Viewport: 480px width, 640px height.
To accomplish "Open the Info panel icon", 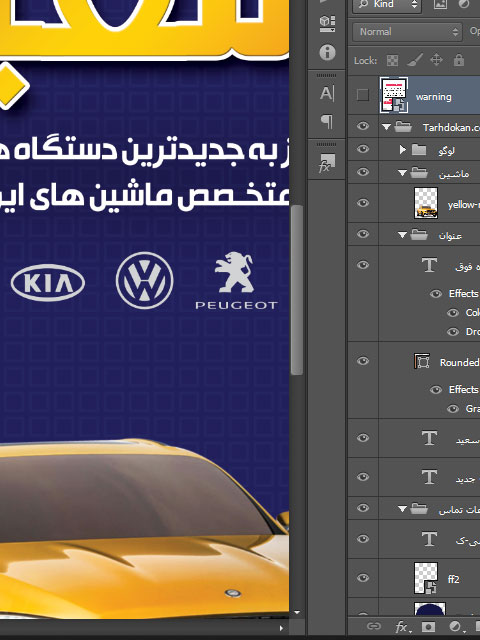I will [327, 53].
